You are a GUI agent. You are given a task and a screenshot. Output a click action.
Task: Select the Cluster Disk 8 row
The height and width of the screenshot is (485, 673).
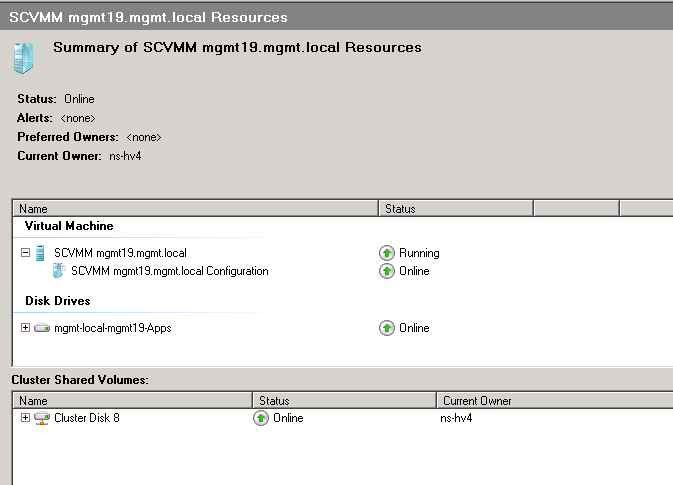[x=87, y=418]
